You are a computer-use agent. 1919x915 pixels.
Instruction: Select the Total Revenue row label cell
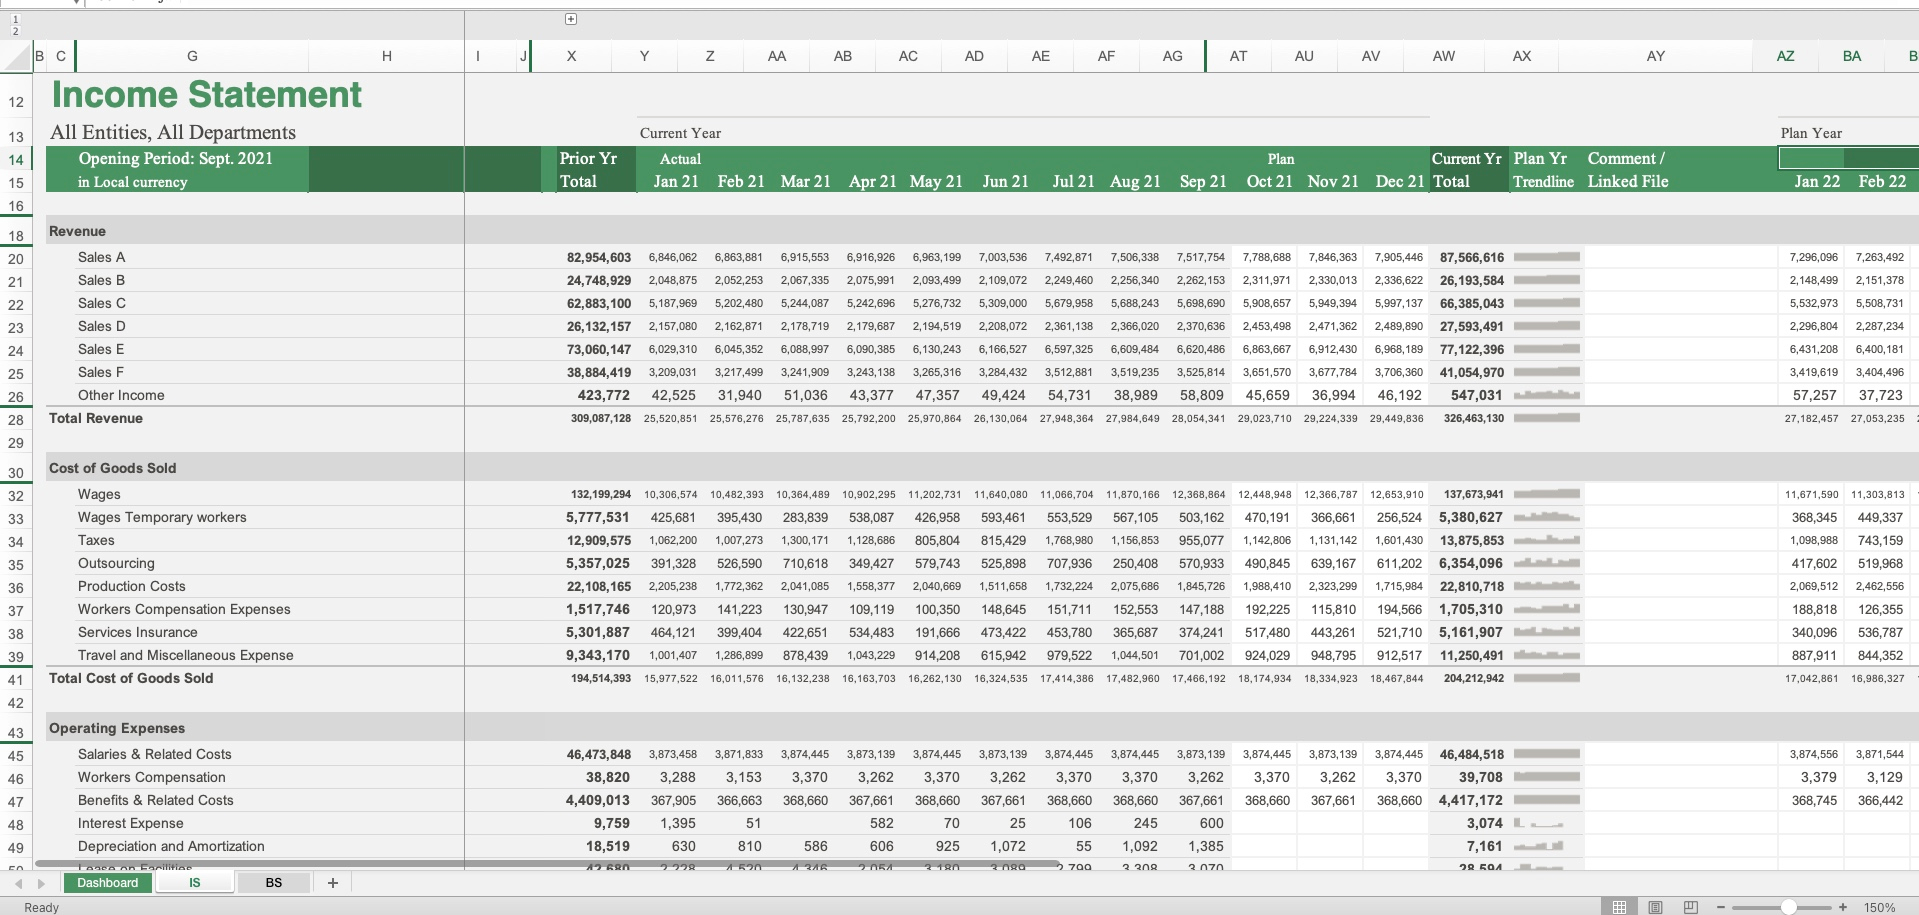tap(97, 418)
